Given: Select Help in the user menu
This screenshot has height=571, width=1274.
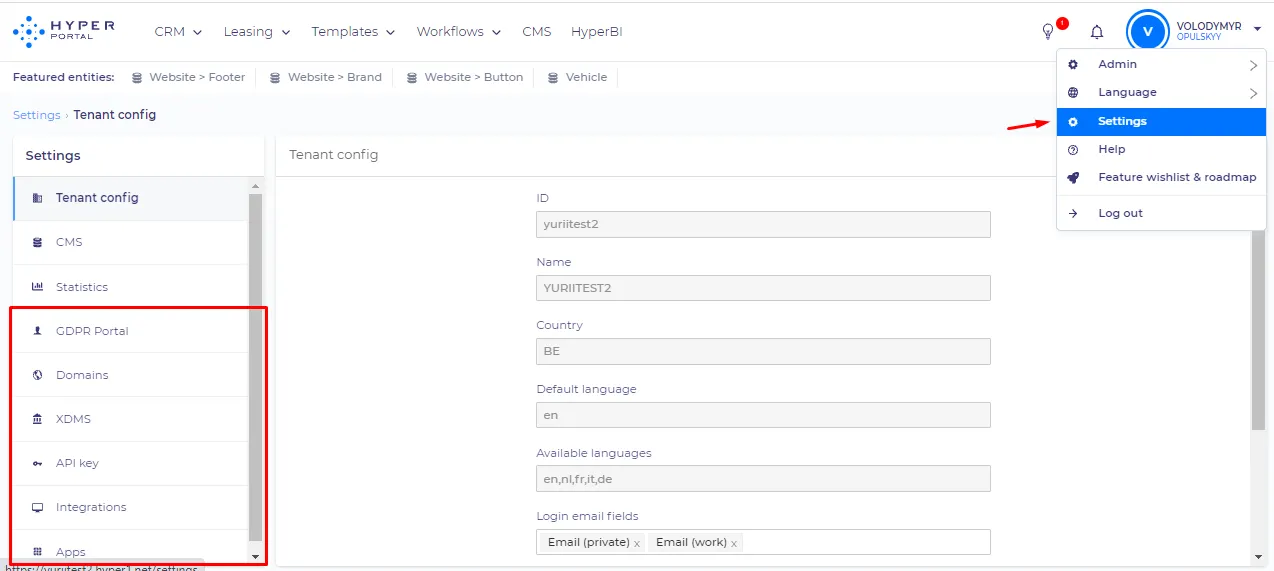Looking at the screenshot, I should pos(1161,149).
